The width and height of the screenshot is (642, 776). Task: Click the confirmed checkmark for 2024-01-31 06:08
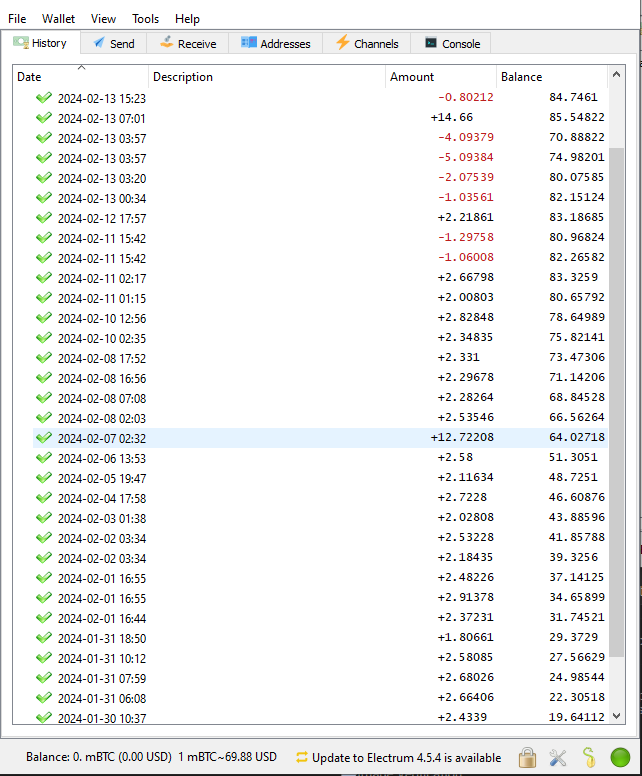[x=44, y=698]
